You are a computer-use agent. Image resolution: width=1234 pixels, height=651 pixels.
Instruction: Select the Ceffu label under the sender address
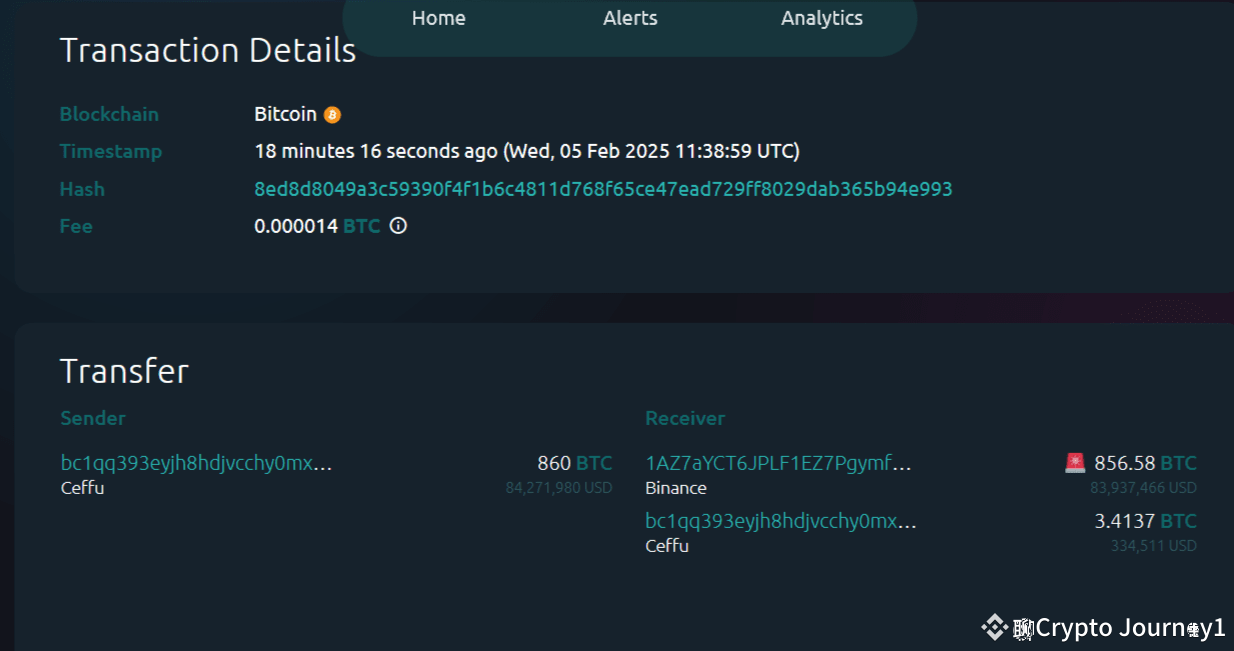(82, 487)
